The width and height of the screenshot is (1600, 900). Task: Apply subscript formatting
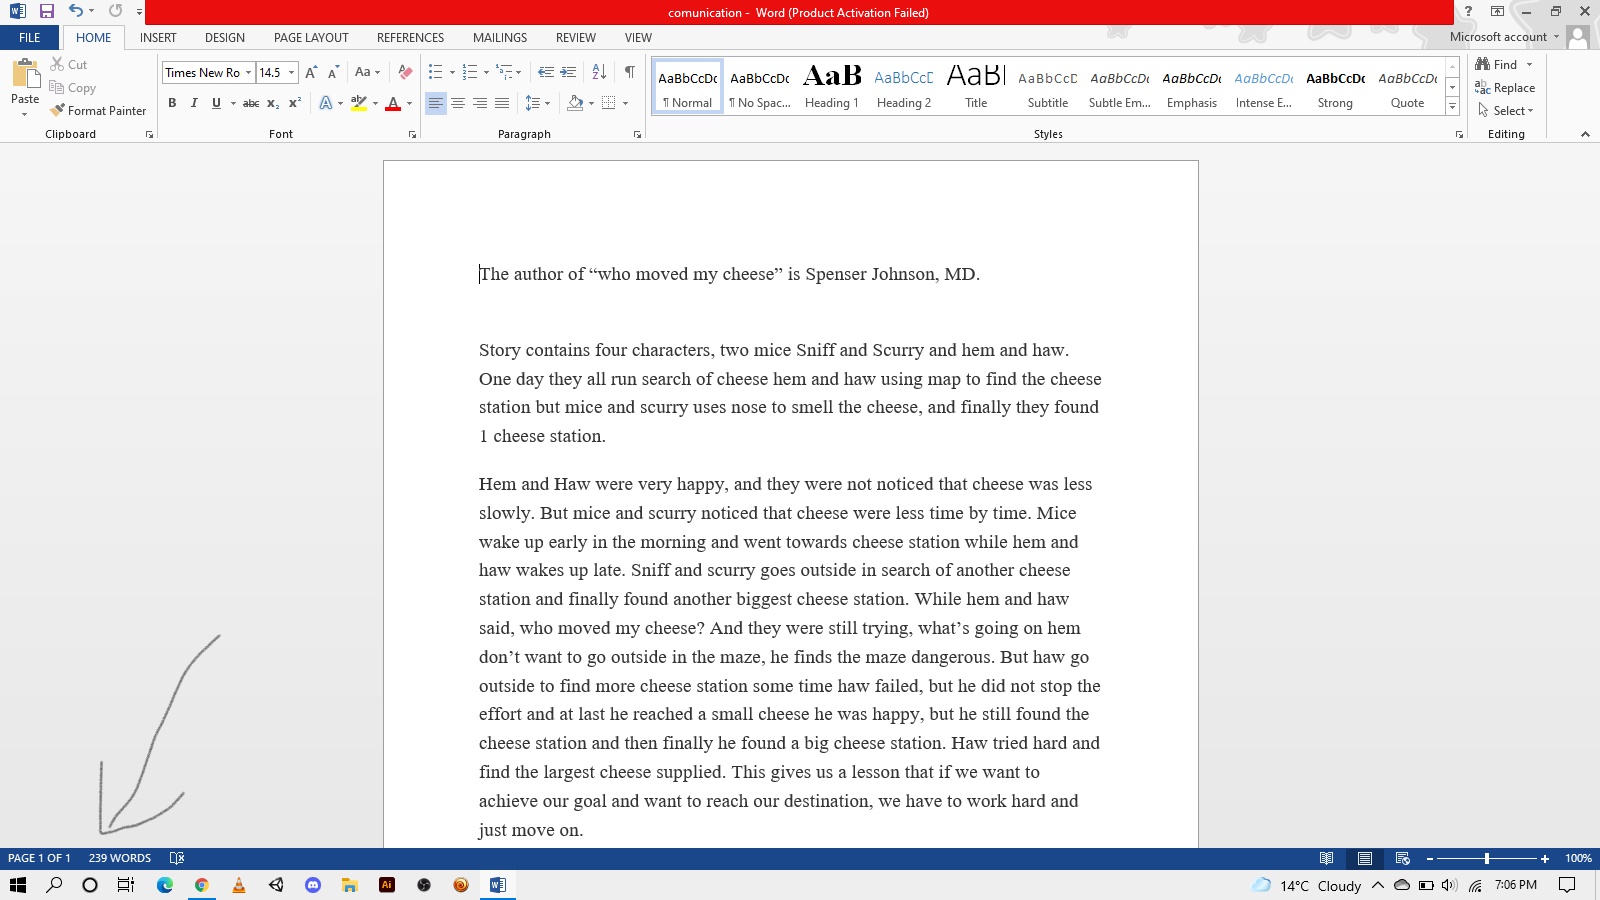[x=272, y=103]
